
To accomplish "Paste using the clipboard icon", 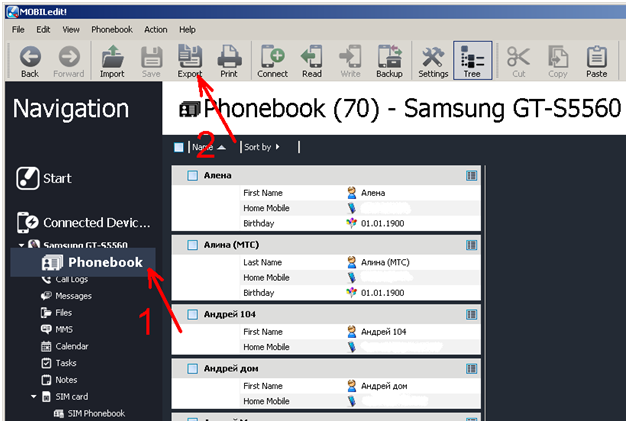I will pos(597,61).
